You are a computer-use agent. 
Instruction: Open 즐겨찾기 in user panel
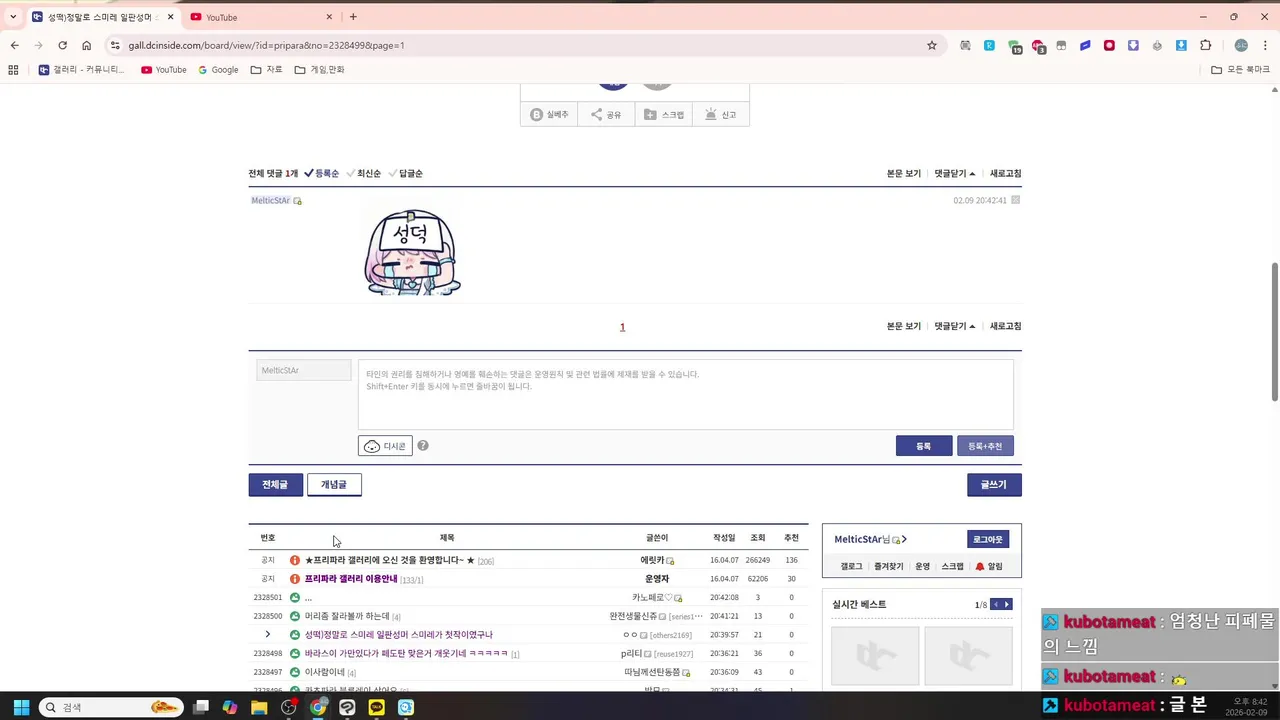[888, 566]
